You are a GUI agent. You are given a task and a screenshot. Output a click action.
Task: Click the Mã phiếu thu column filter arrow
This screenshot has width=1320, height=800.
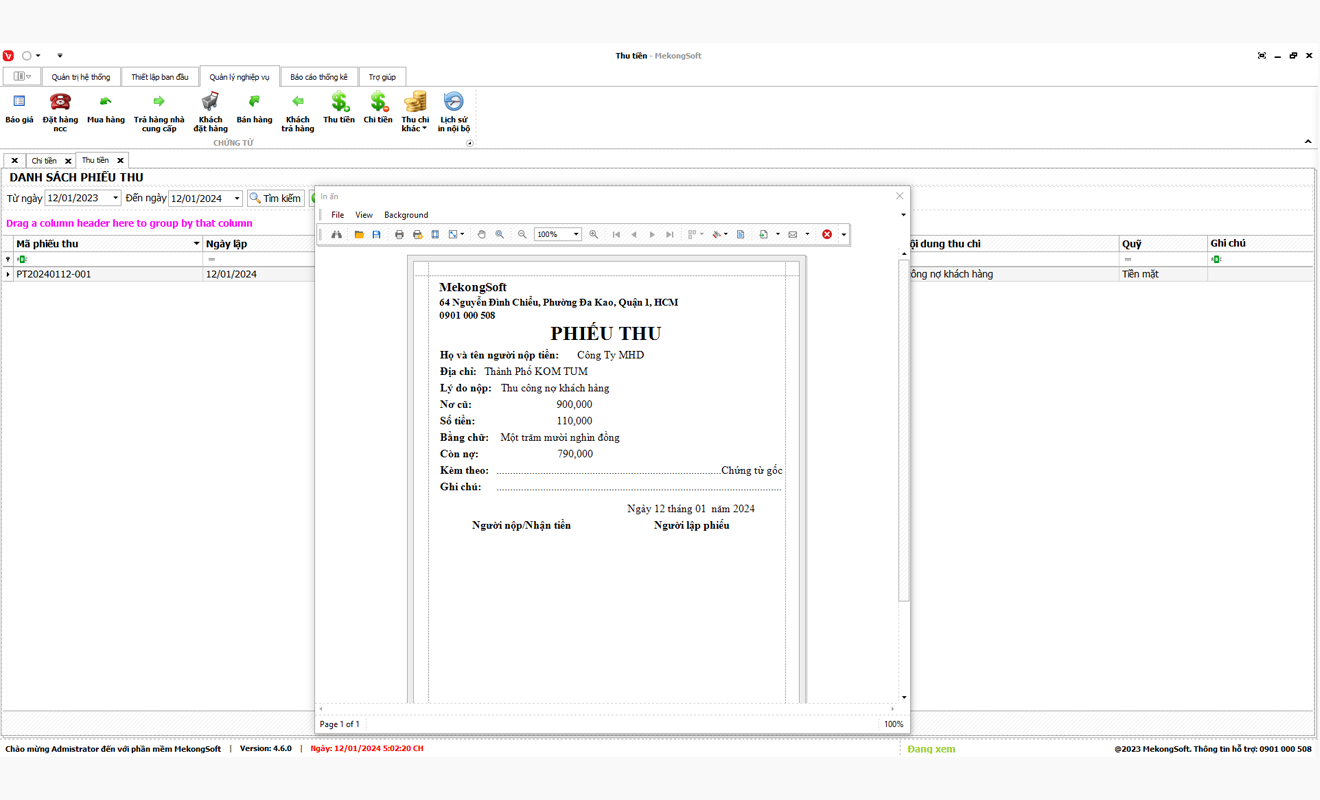pyautogui.click(x=196, y=244)
